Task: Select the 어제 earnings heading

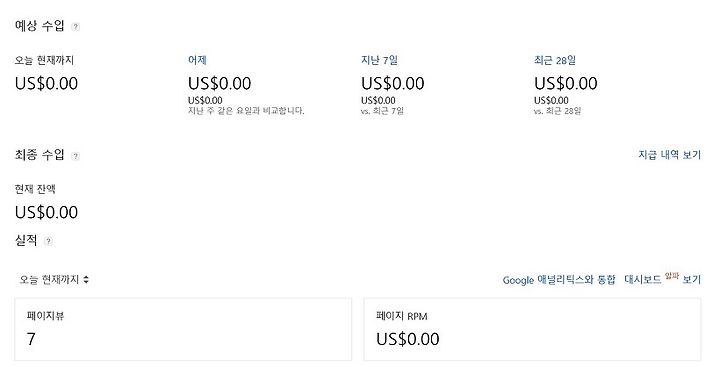Action: (197, 60)
